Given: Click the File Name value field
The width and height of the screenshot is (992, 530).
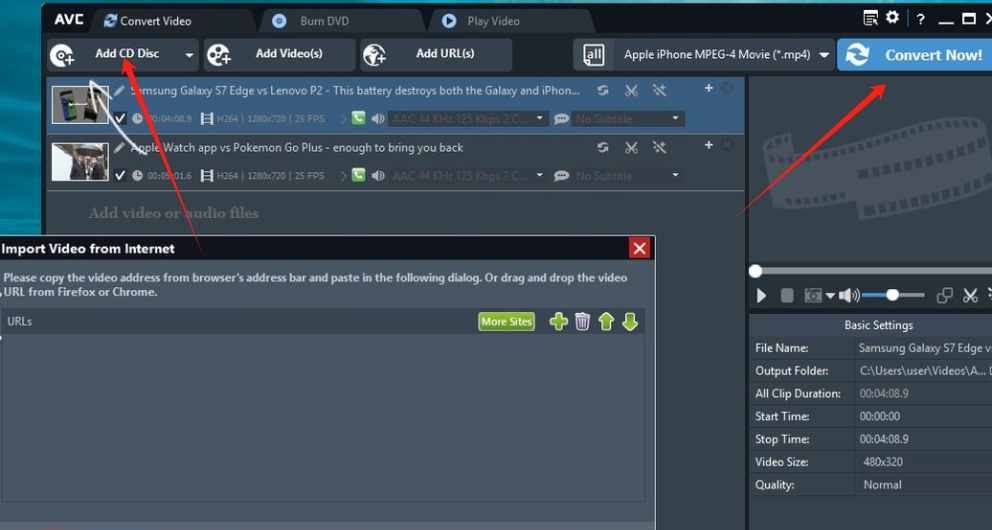Looking at the screenshot, I should 923,348.
